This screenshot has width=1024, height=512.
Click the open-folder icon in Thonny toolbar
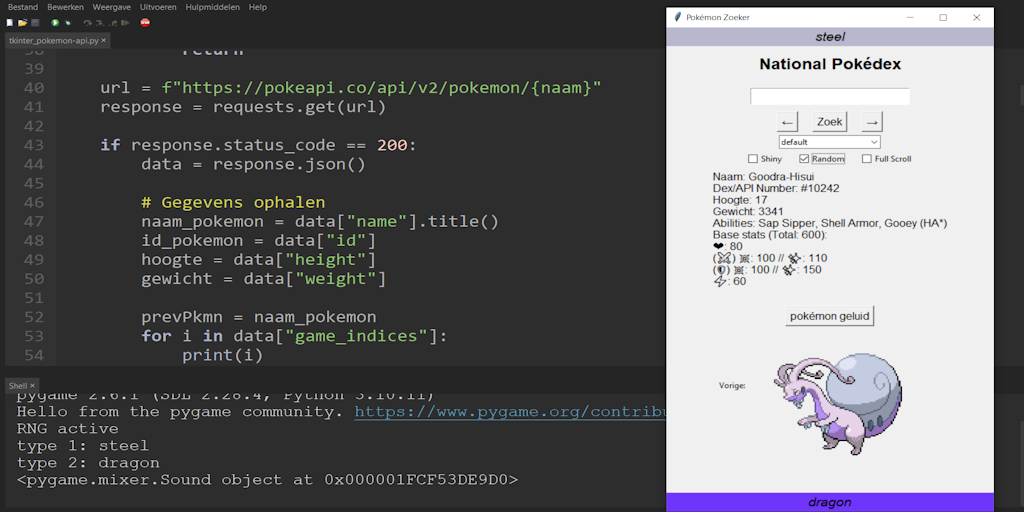[22, 23]
